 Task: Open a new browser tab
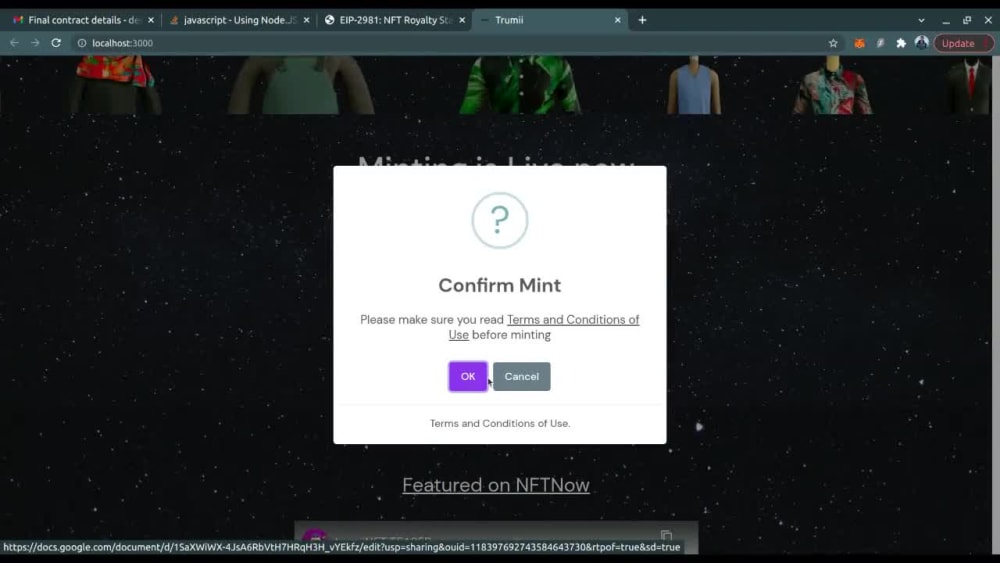click(642, 20)
